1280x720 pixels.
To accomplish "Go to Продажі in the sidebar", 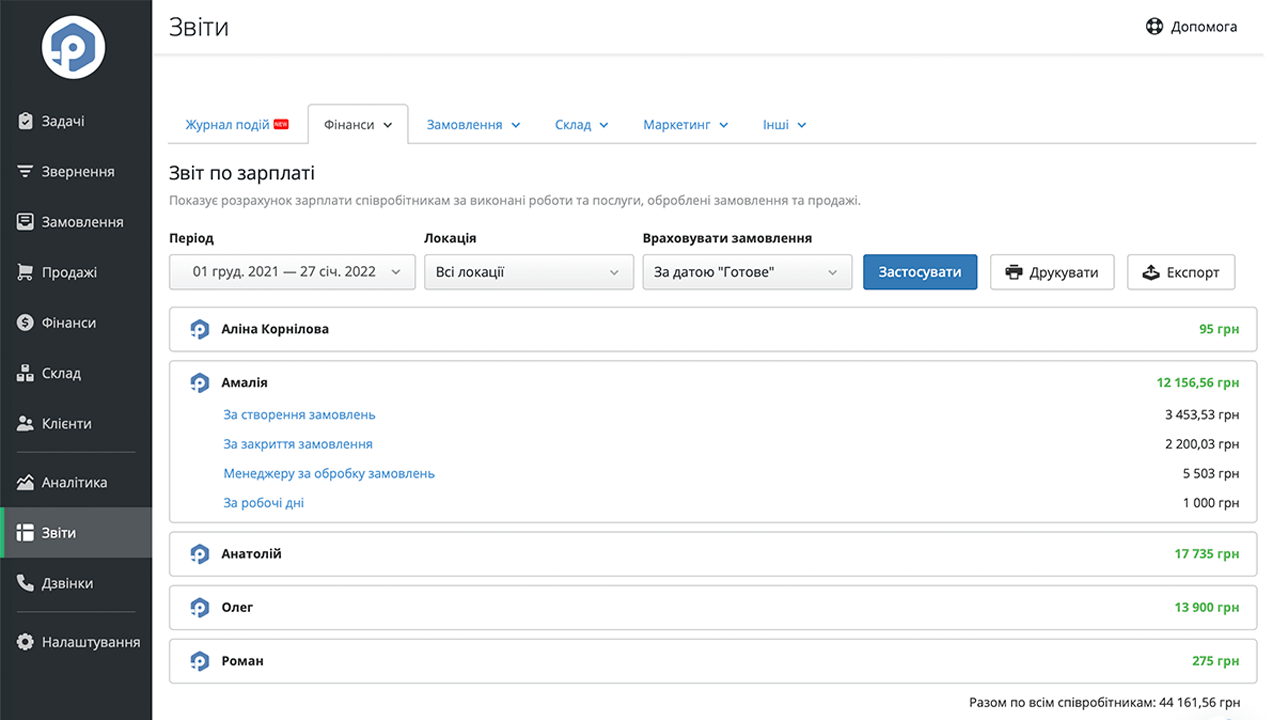I will [76, 272].
